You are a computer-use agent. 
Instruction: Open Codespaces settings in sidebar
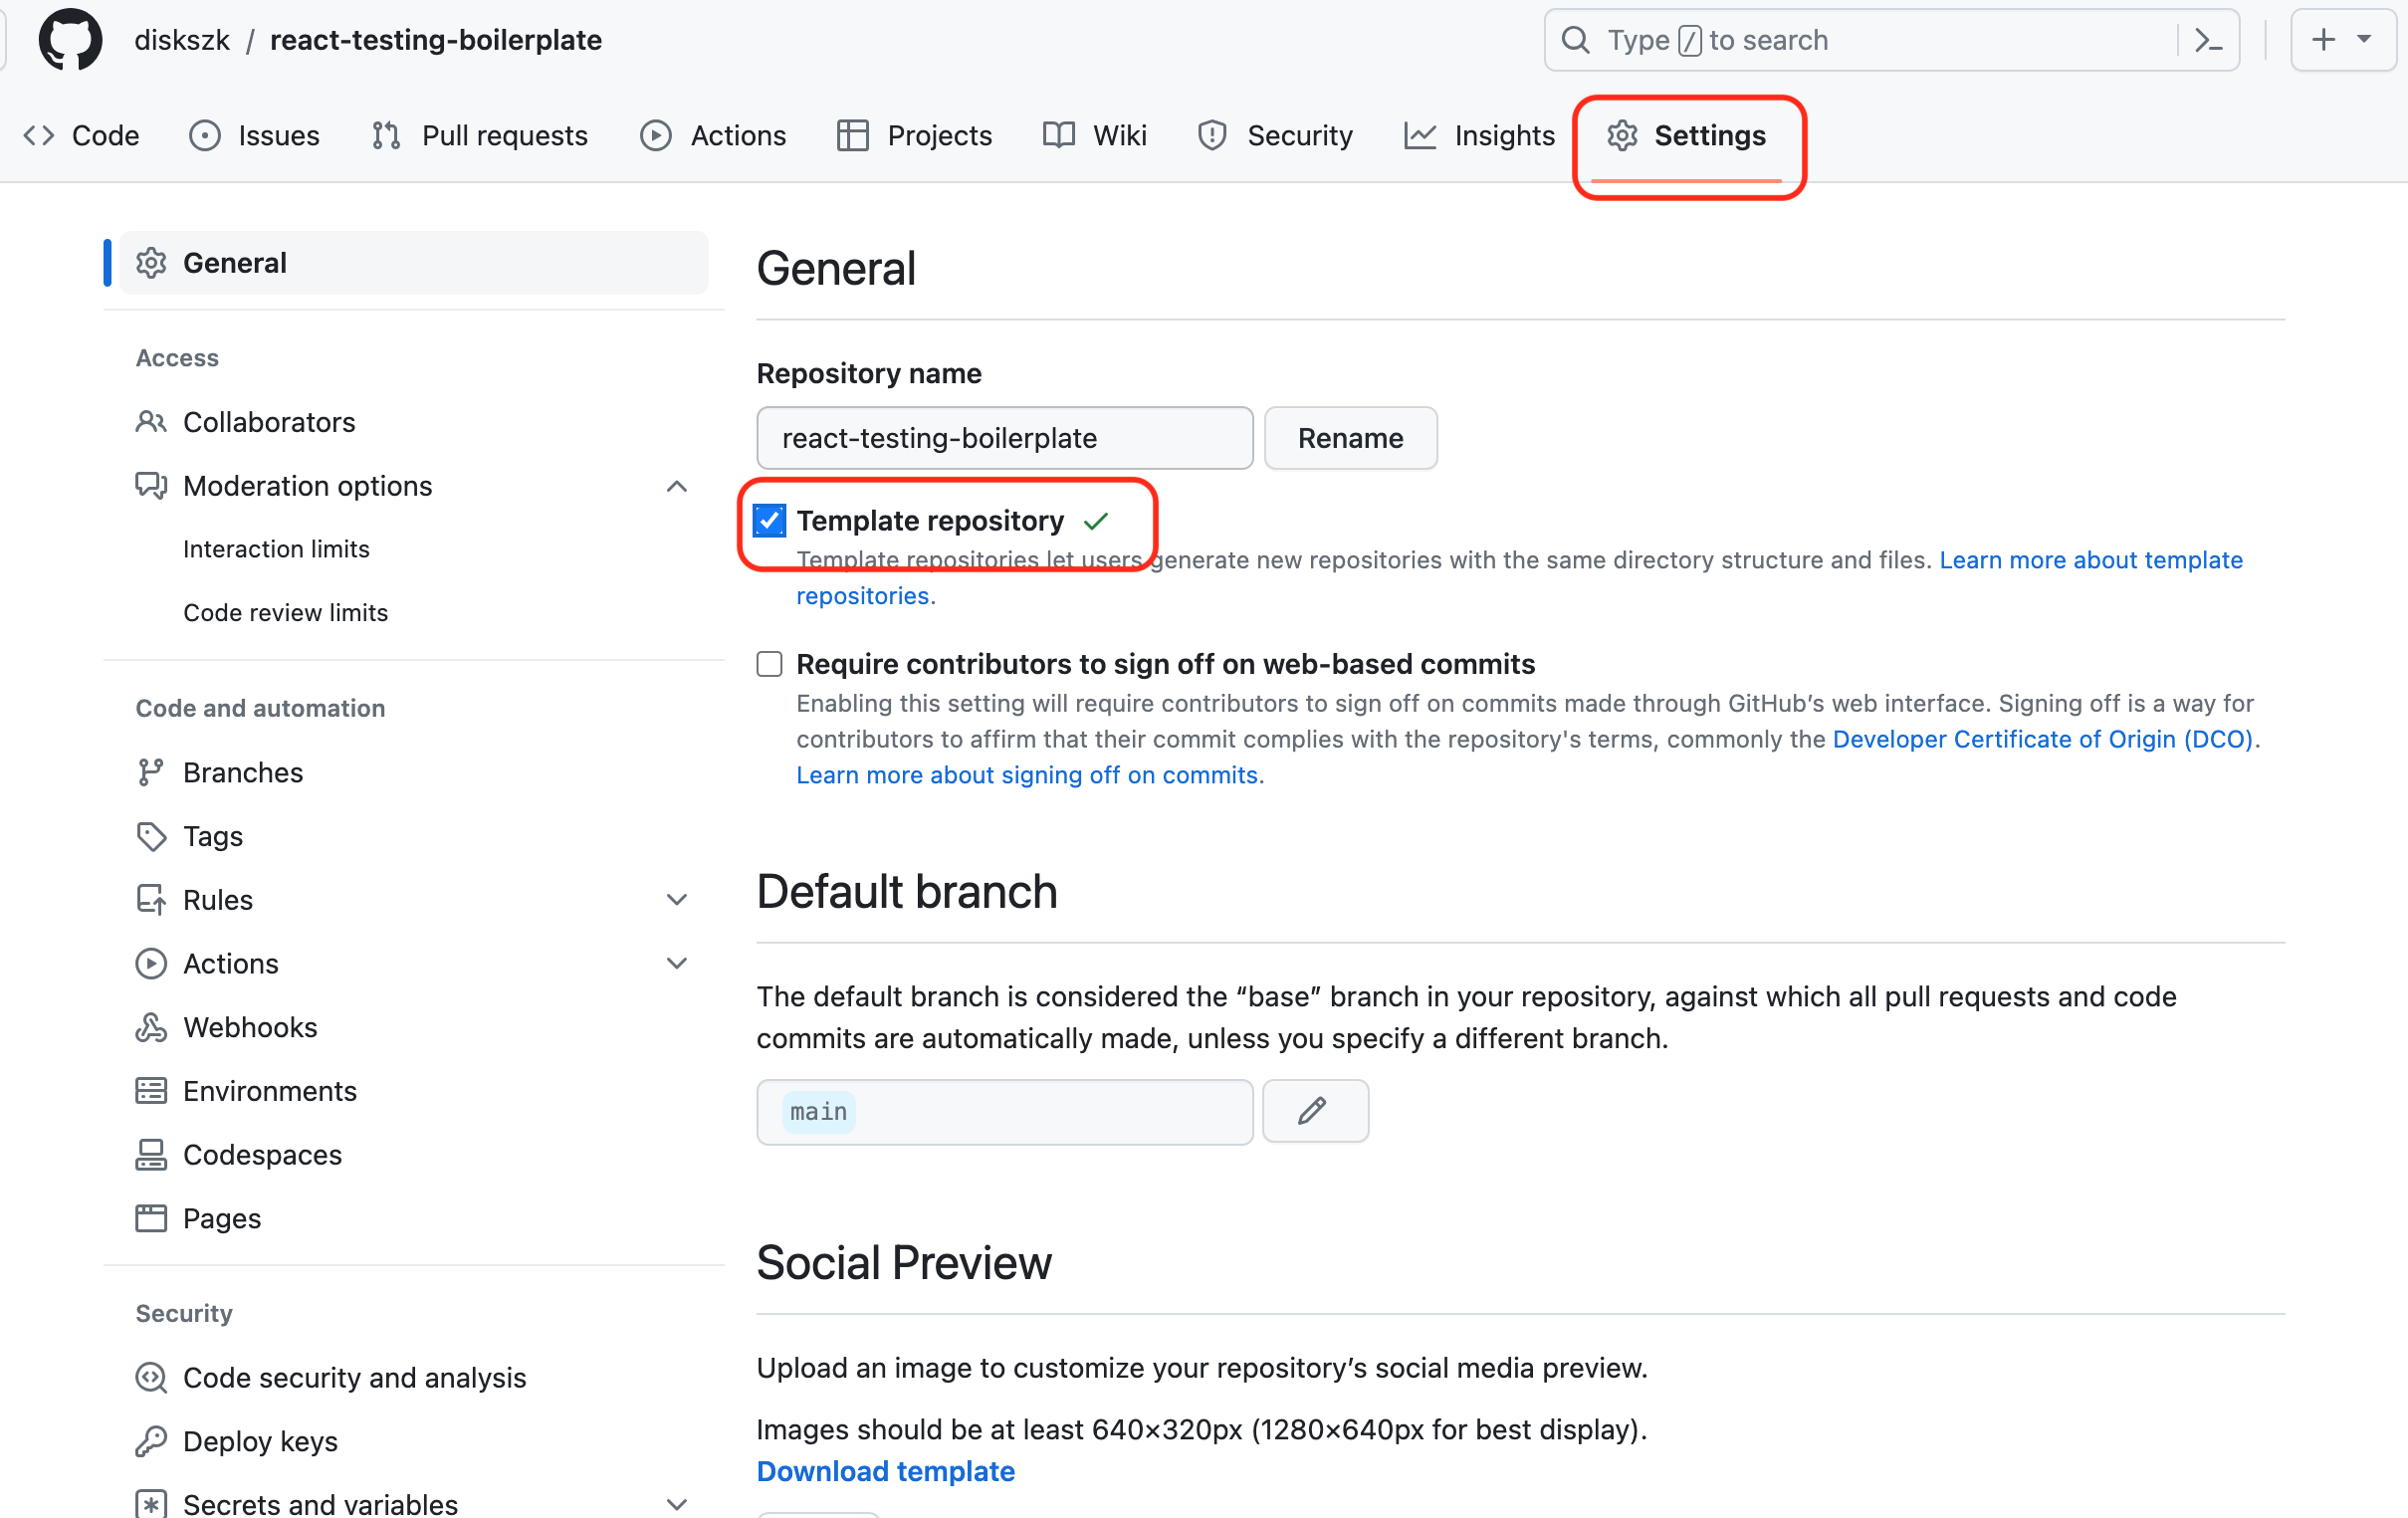[262, 1154]
